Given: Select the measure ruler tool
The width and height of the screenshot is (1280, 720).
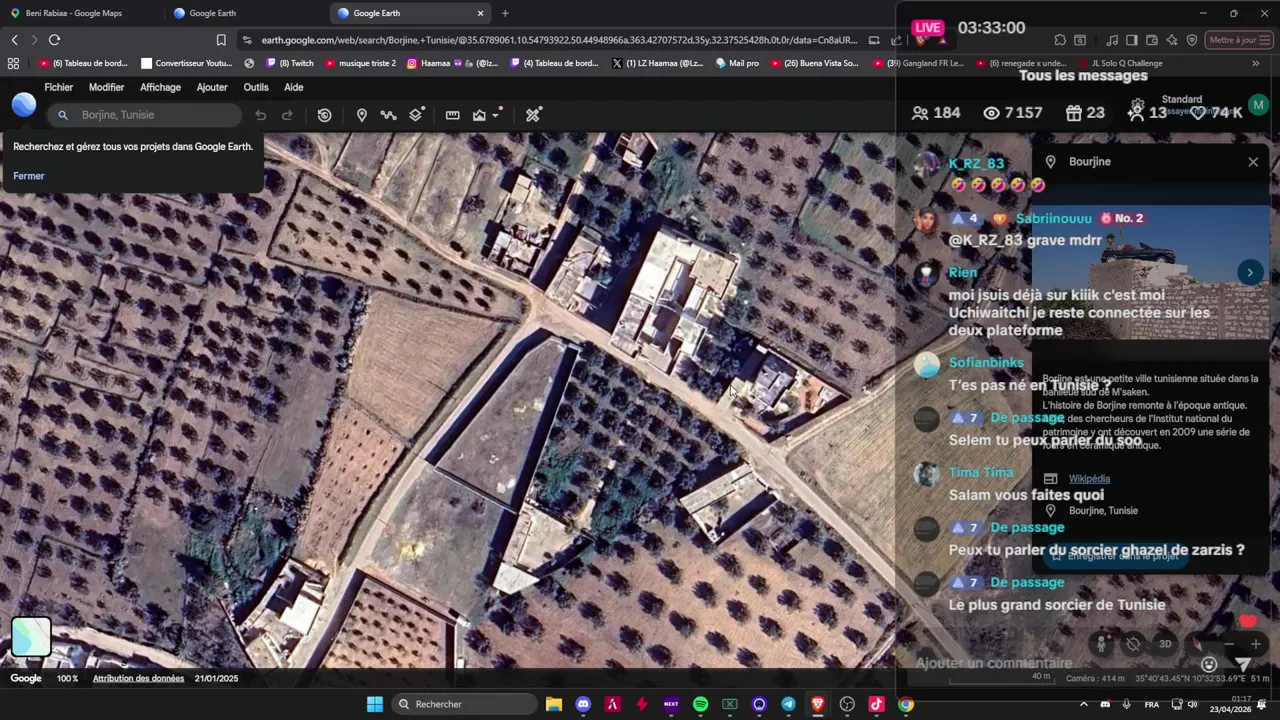Looking at the screenshot, I should (452, 115).
